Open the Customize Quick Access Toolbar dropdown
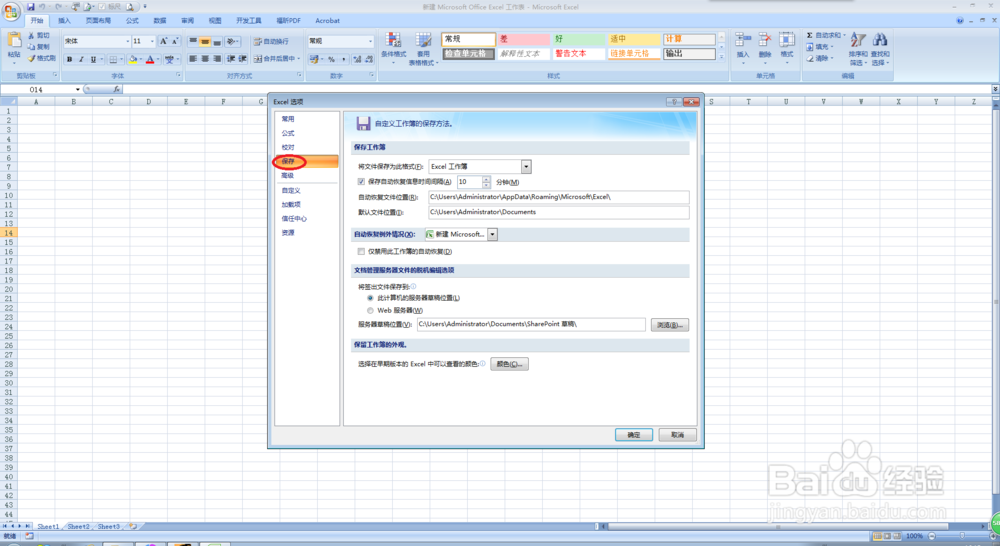Viewport: 1000px width, 546px height. [145, 7]
